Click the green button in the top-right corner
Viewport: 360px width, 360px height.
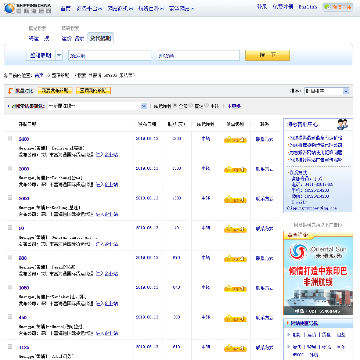[337, 6]
